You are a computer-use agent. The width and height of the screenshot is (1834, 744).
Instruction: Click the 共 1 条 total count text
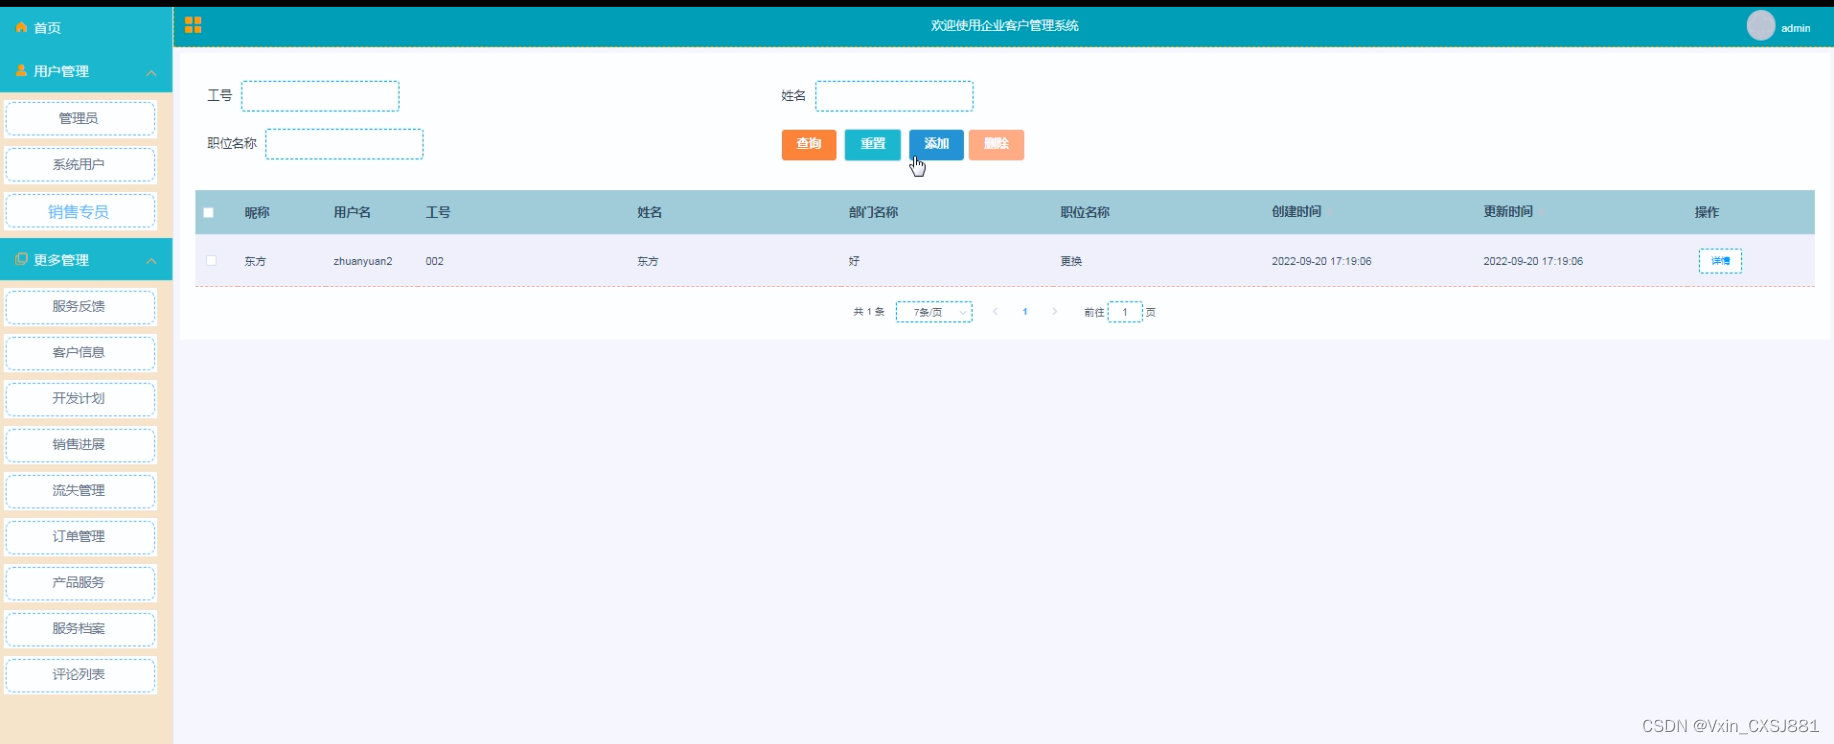click(x=869, y=312)
